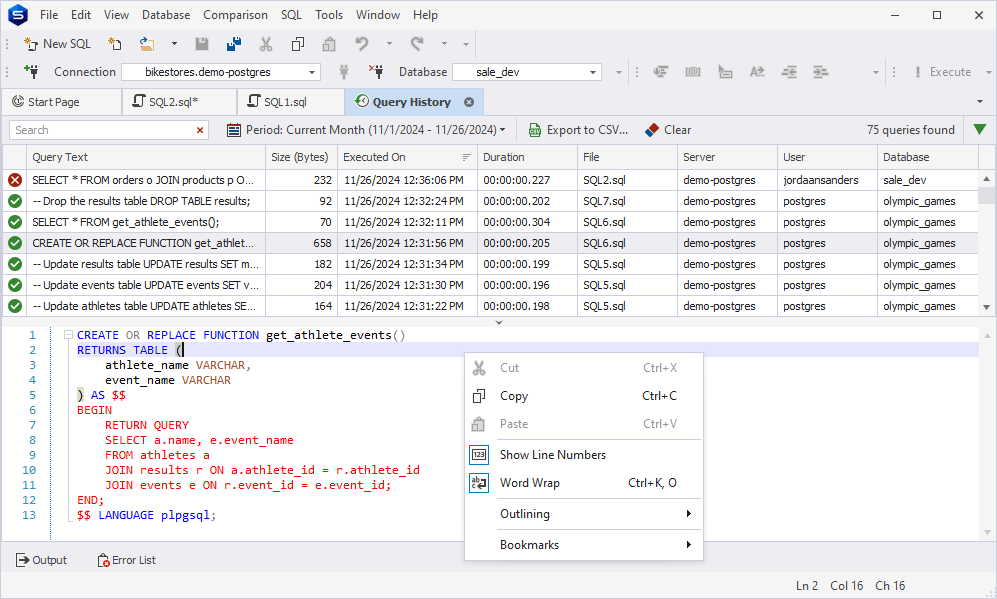Switch to the Start Page tab

pyautogui.click(x=62, y=102)
